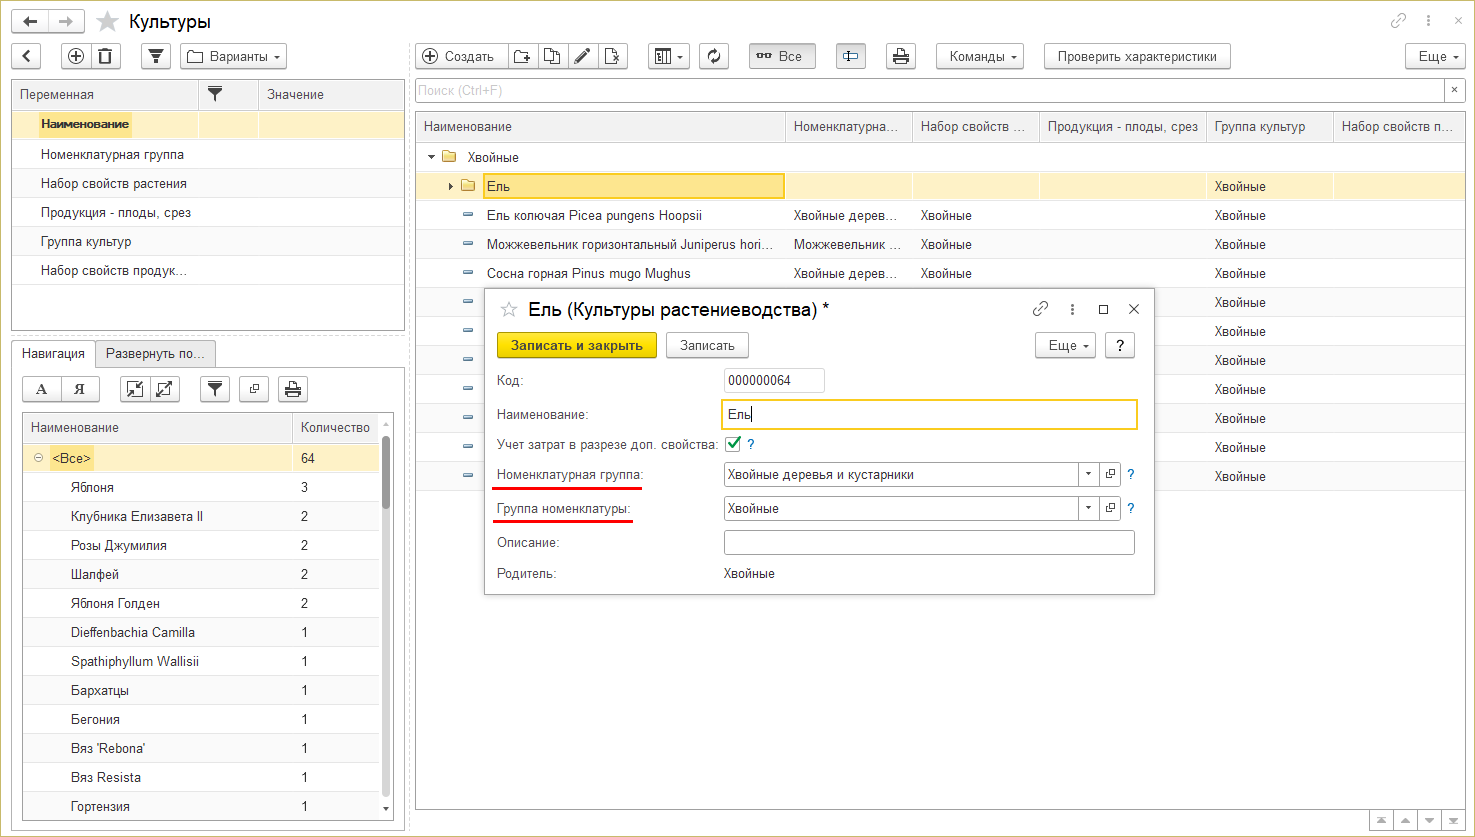
Task: Uncheck 'Учет затрат в разрезе доп. свойства'
Action: (x=733, y=444)
